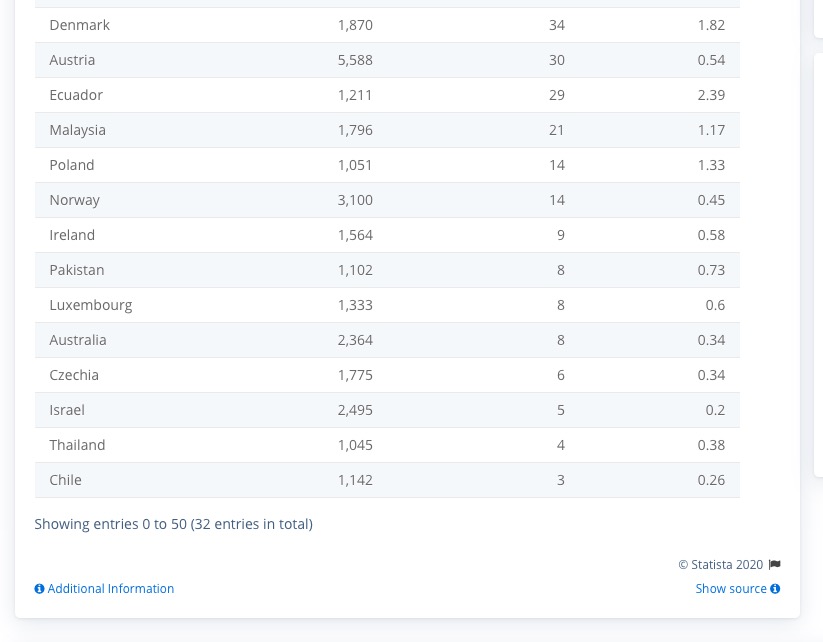
Task: Select the Malaysia table row label
Action: [77, 130]
